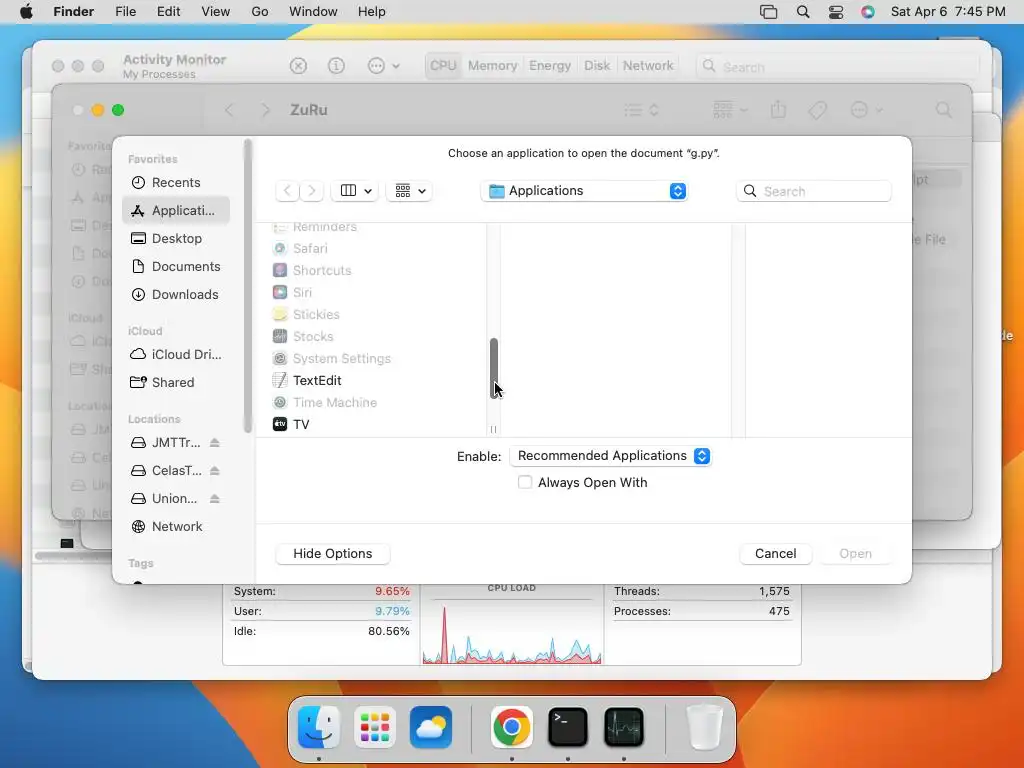Open the Shared folder in the sidebar
Screen dimensions: 1024x768
(176, 382)
